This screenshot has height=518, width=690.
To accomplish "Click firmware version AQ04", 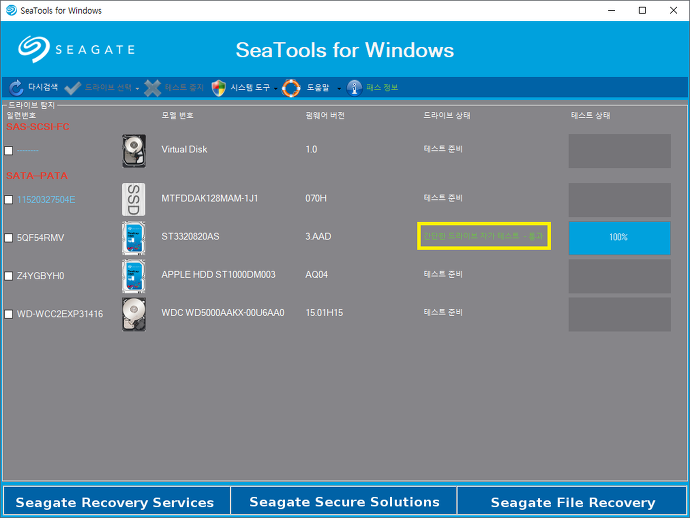I will (x=316, y=275).
